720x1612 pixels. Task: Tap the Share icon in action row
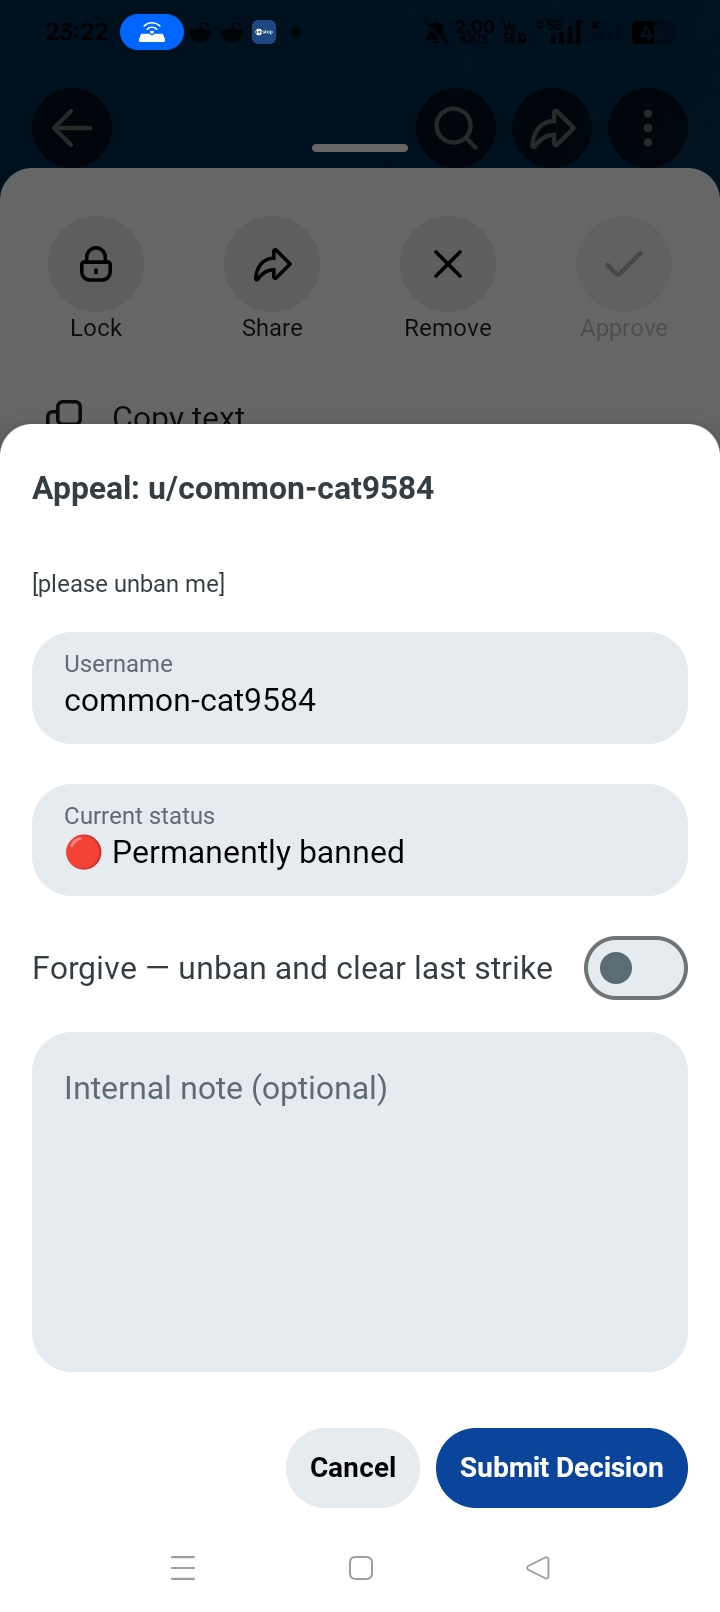pos(272,264)
